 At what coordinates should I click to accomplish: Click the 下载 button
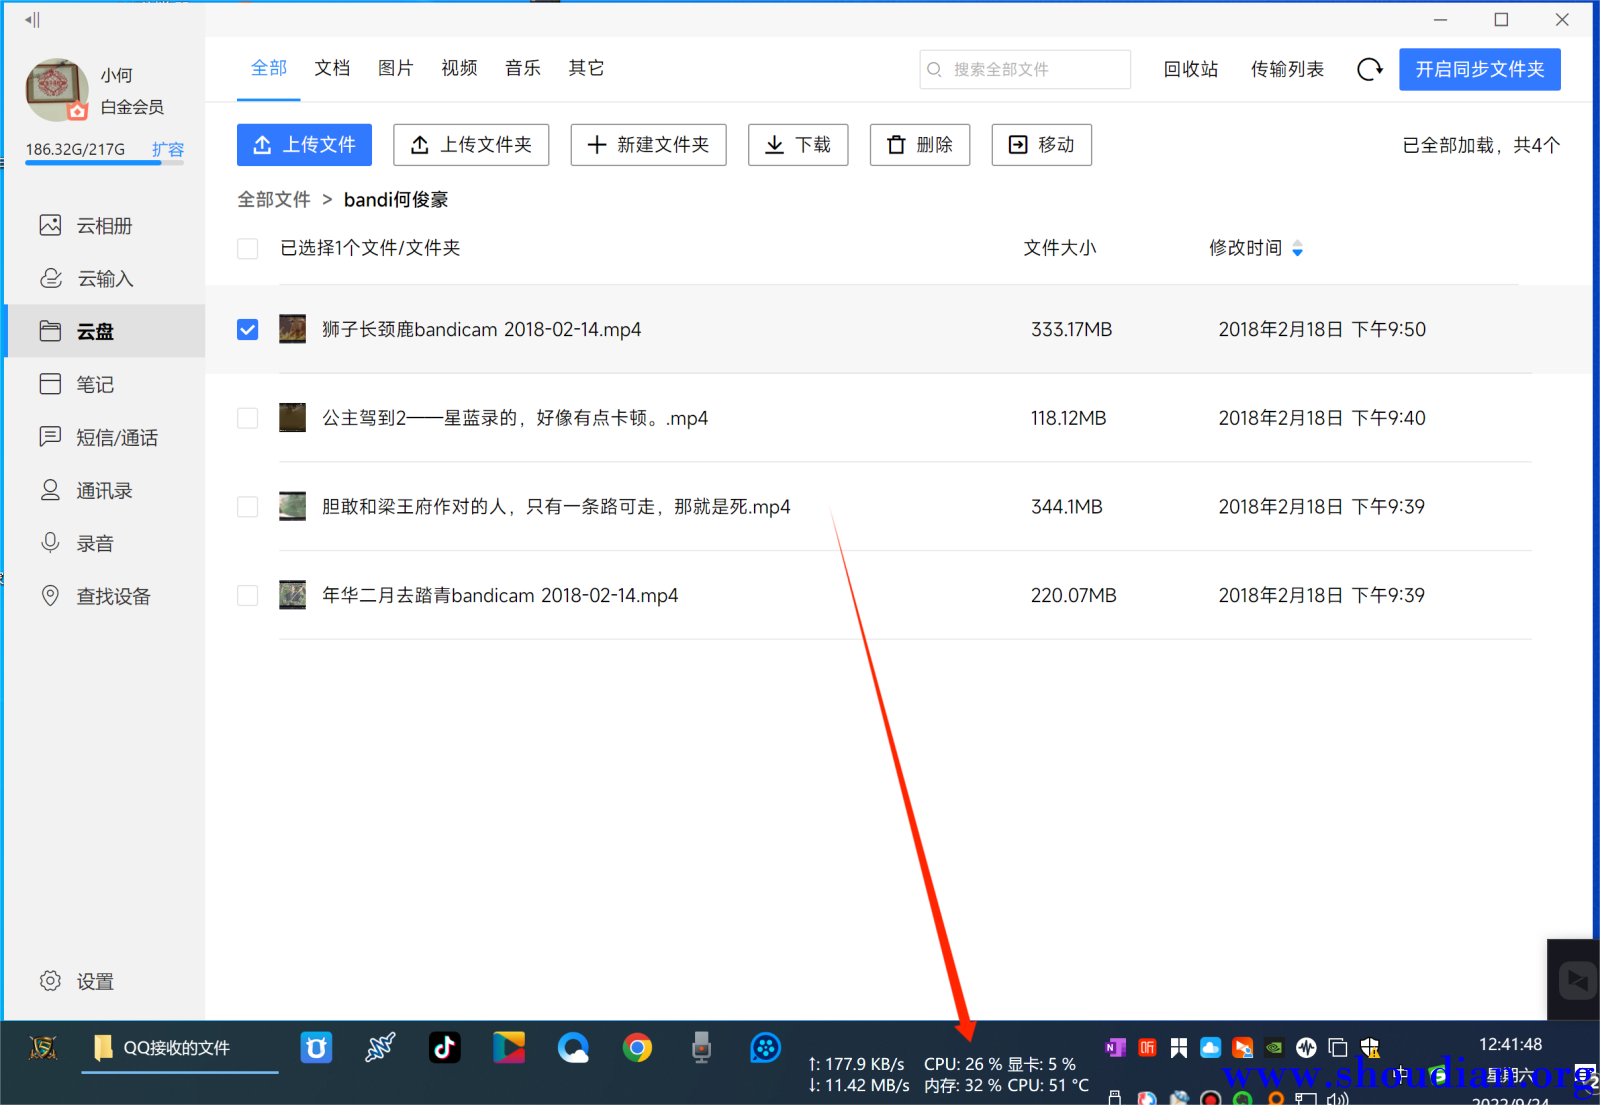798,145
